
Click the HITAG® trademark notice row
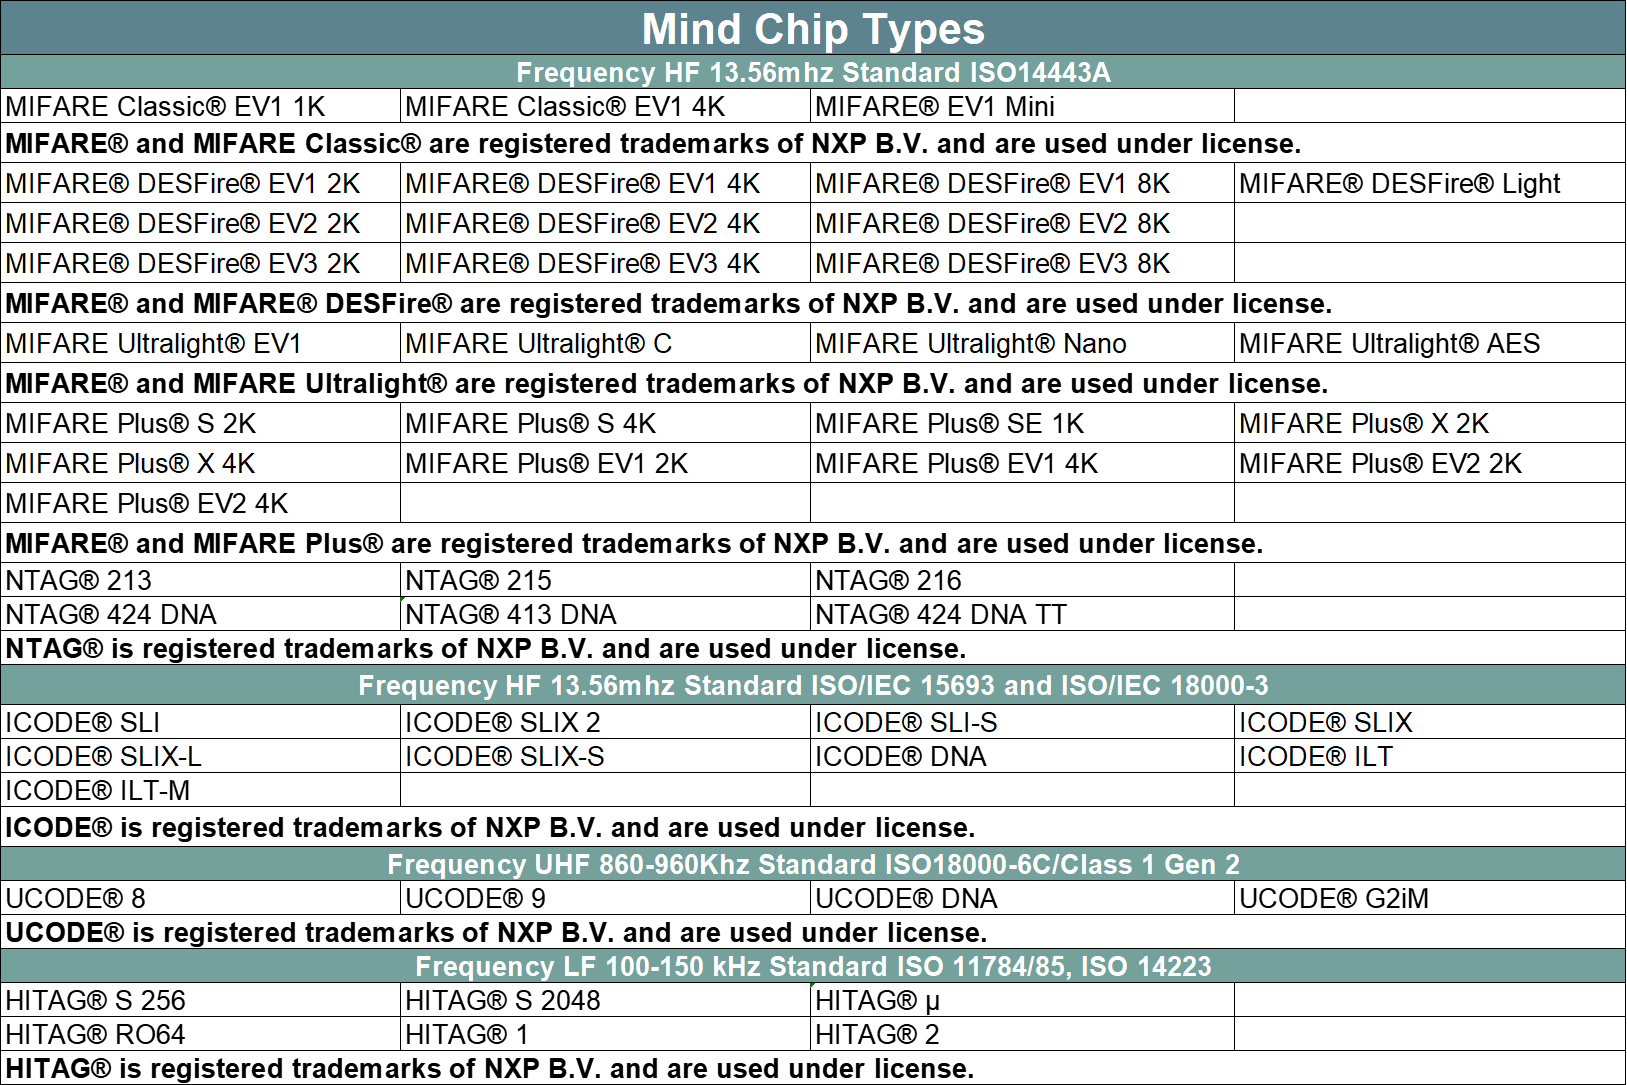(813, 1068)
